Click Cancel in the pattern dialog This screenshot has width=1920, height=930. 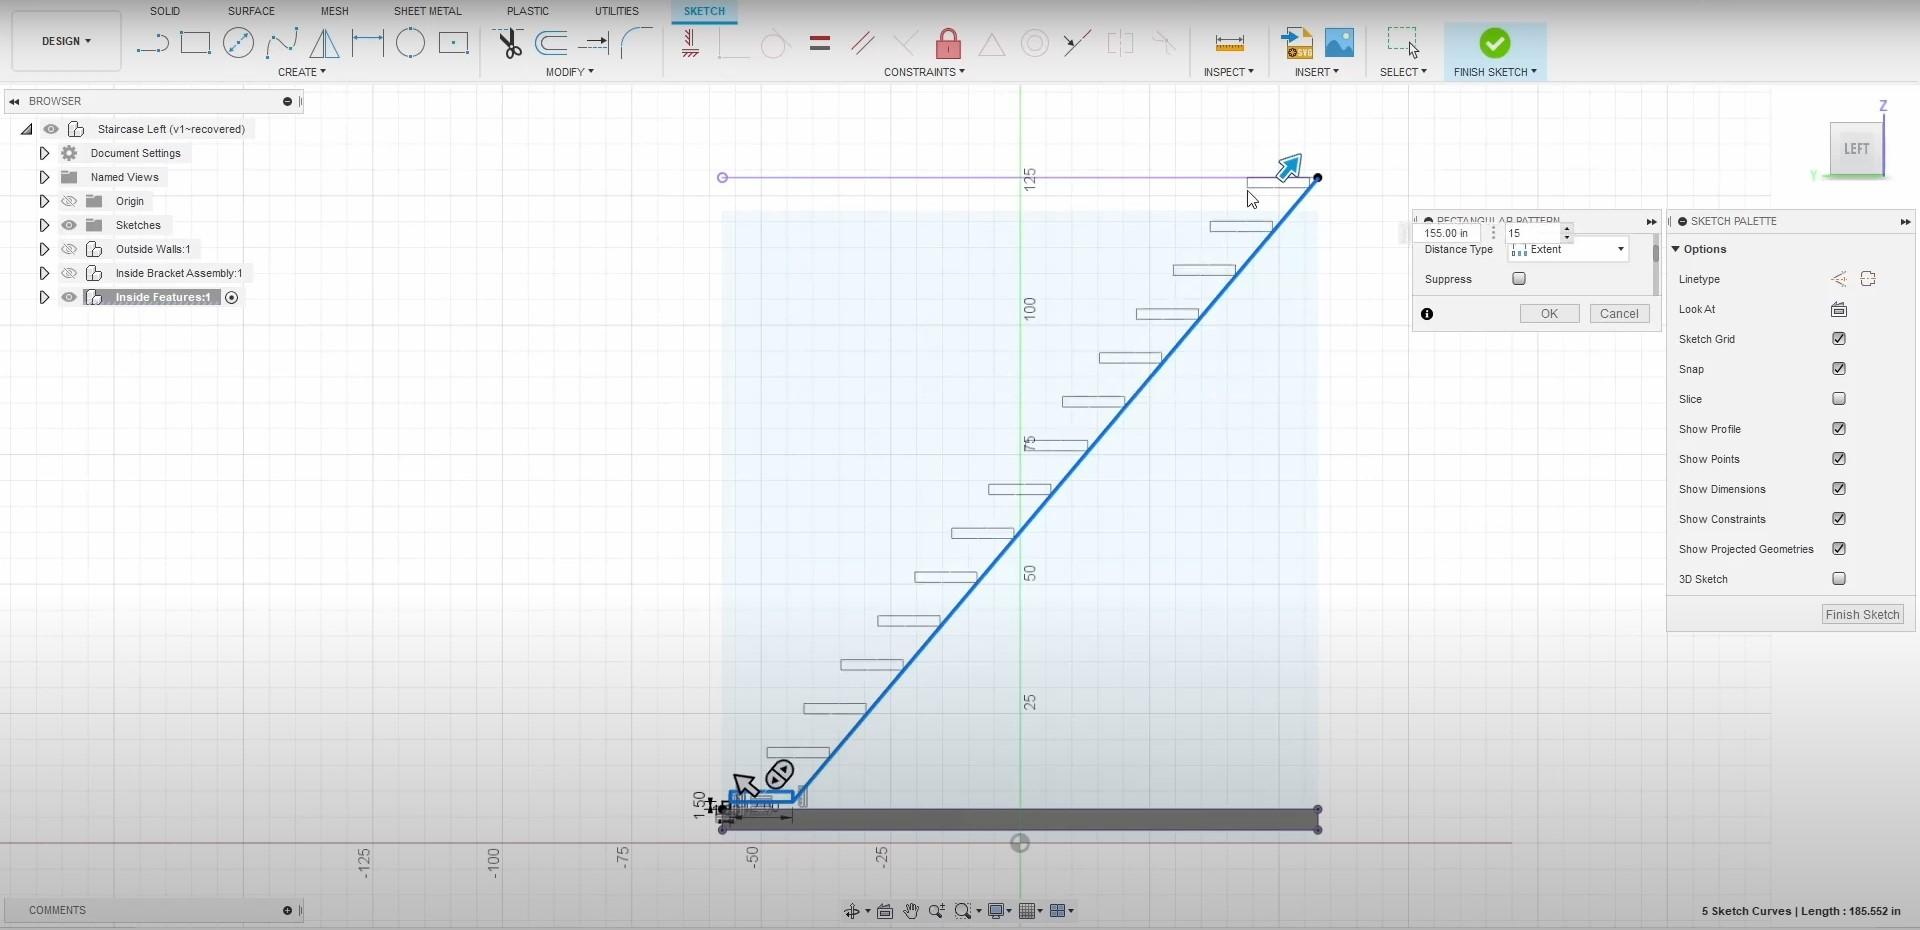1619,314
